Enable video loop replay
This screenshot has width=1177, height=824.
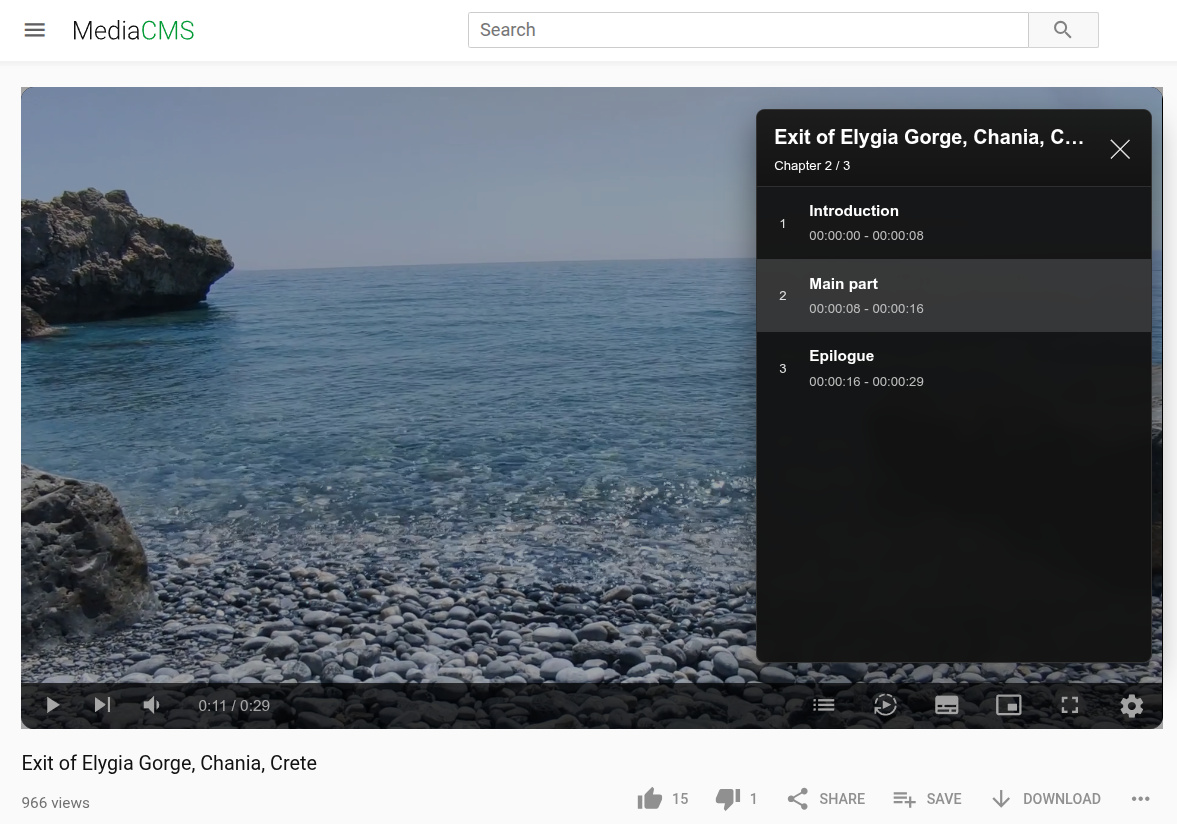click(x=885, y=705)
